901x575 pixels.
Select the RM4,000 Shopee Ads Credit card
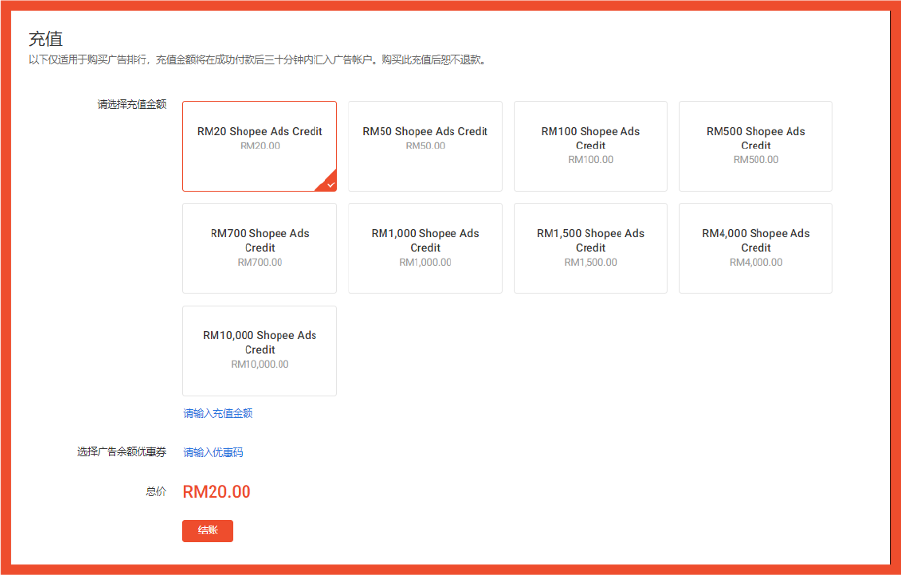click(x=756, y=248)
